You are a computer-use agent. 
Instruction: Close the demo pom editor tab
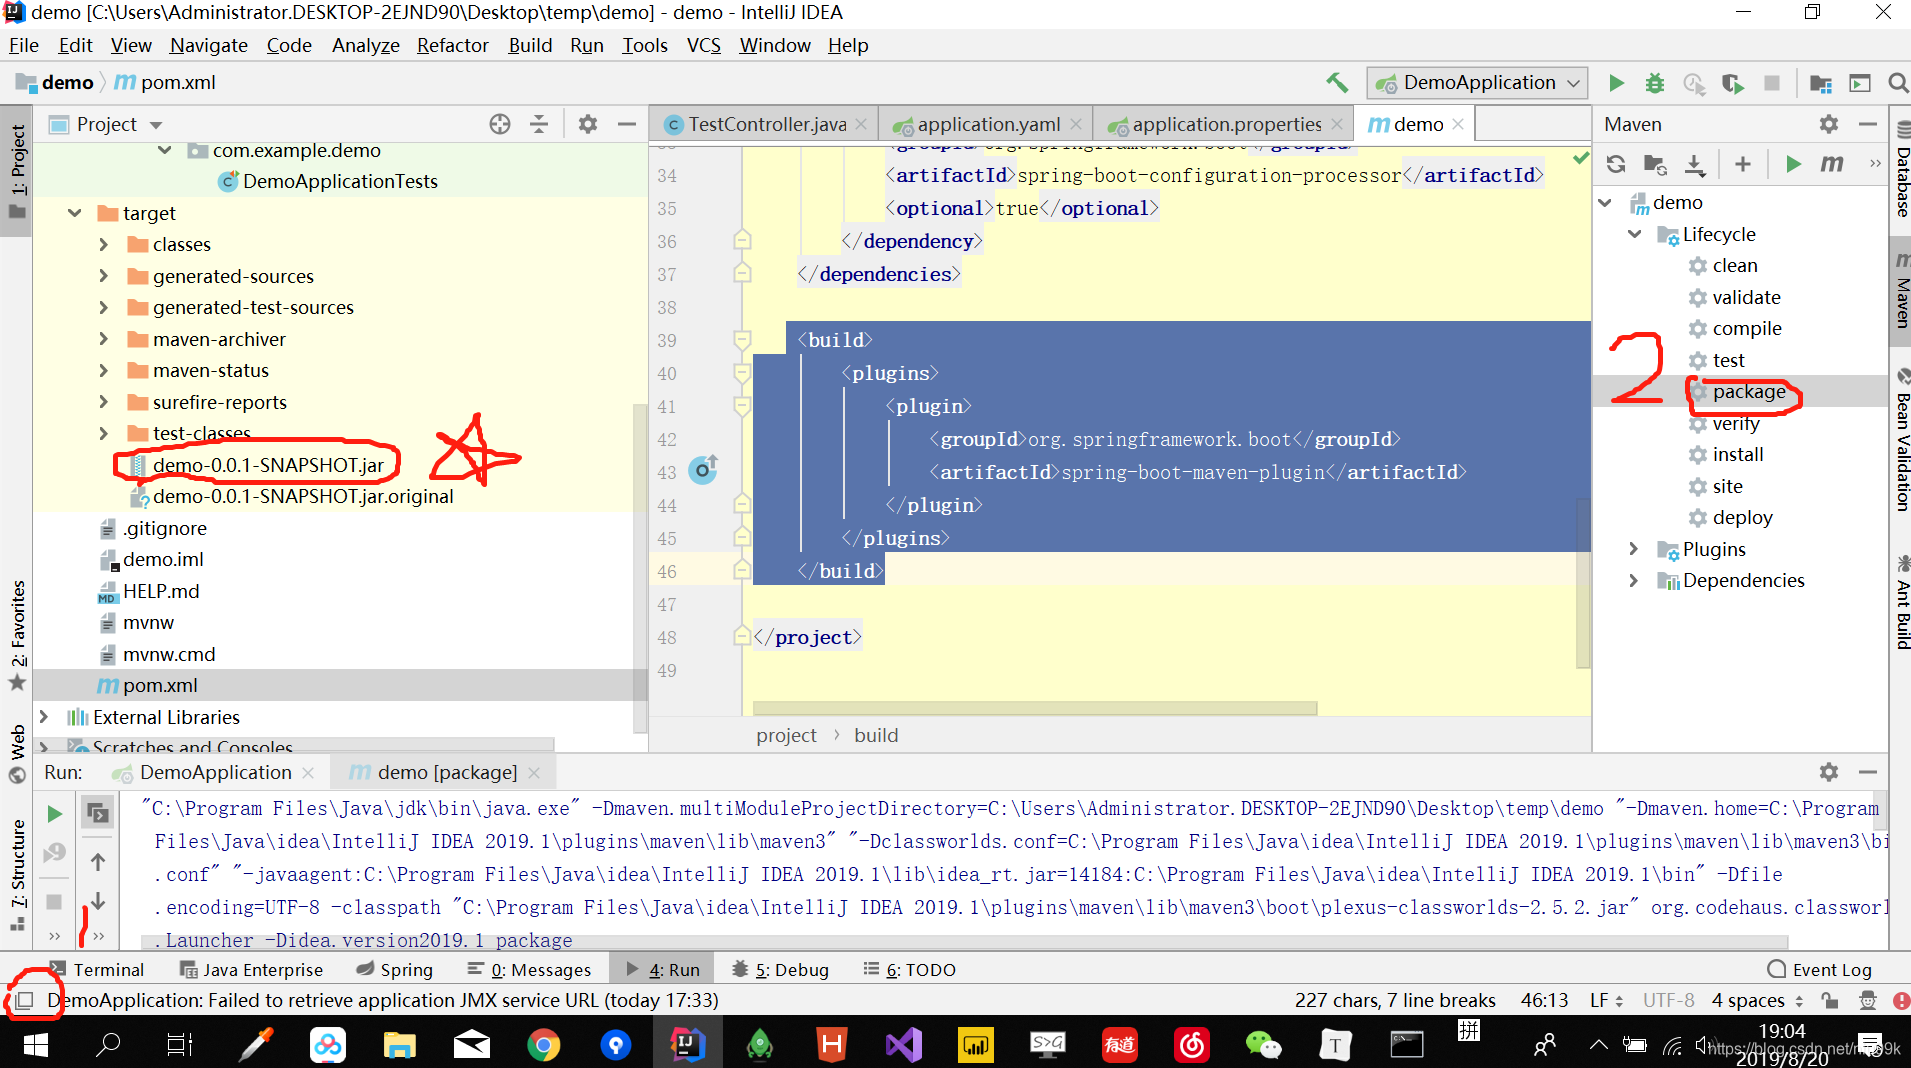pyautogui.click(x=1459, y=124)
